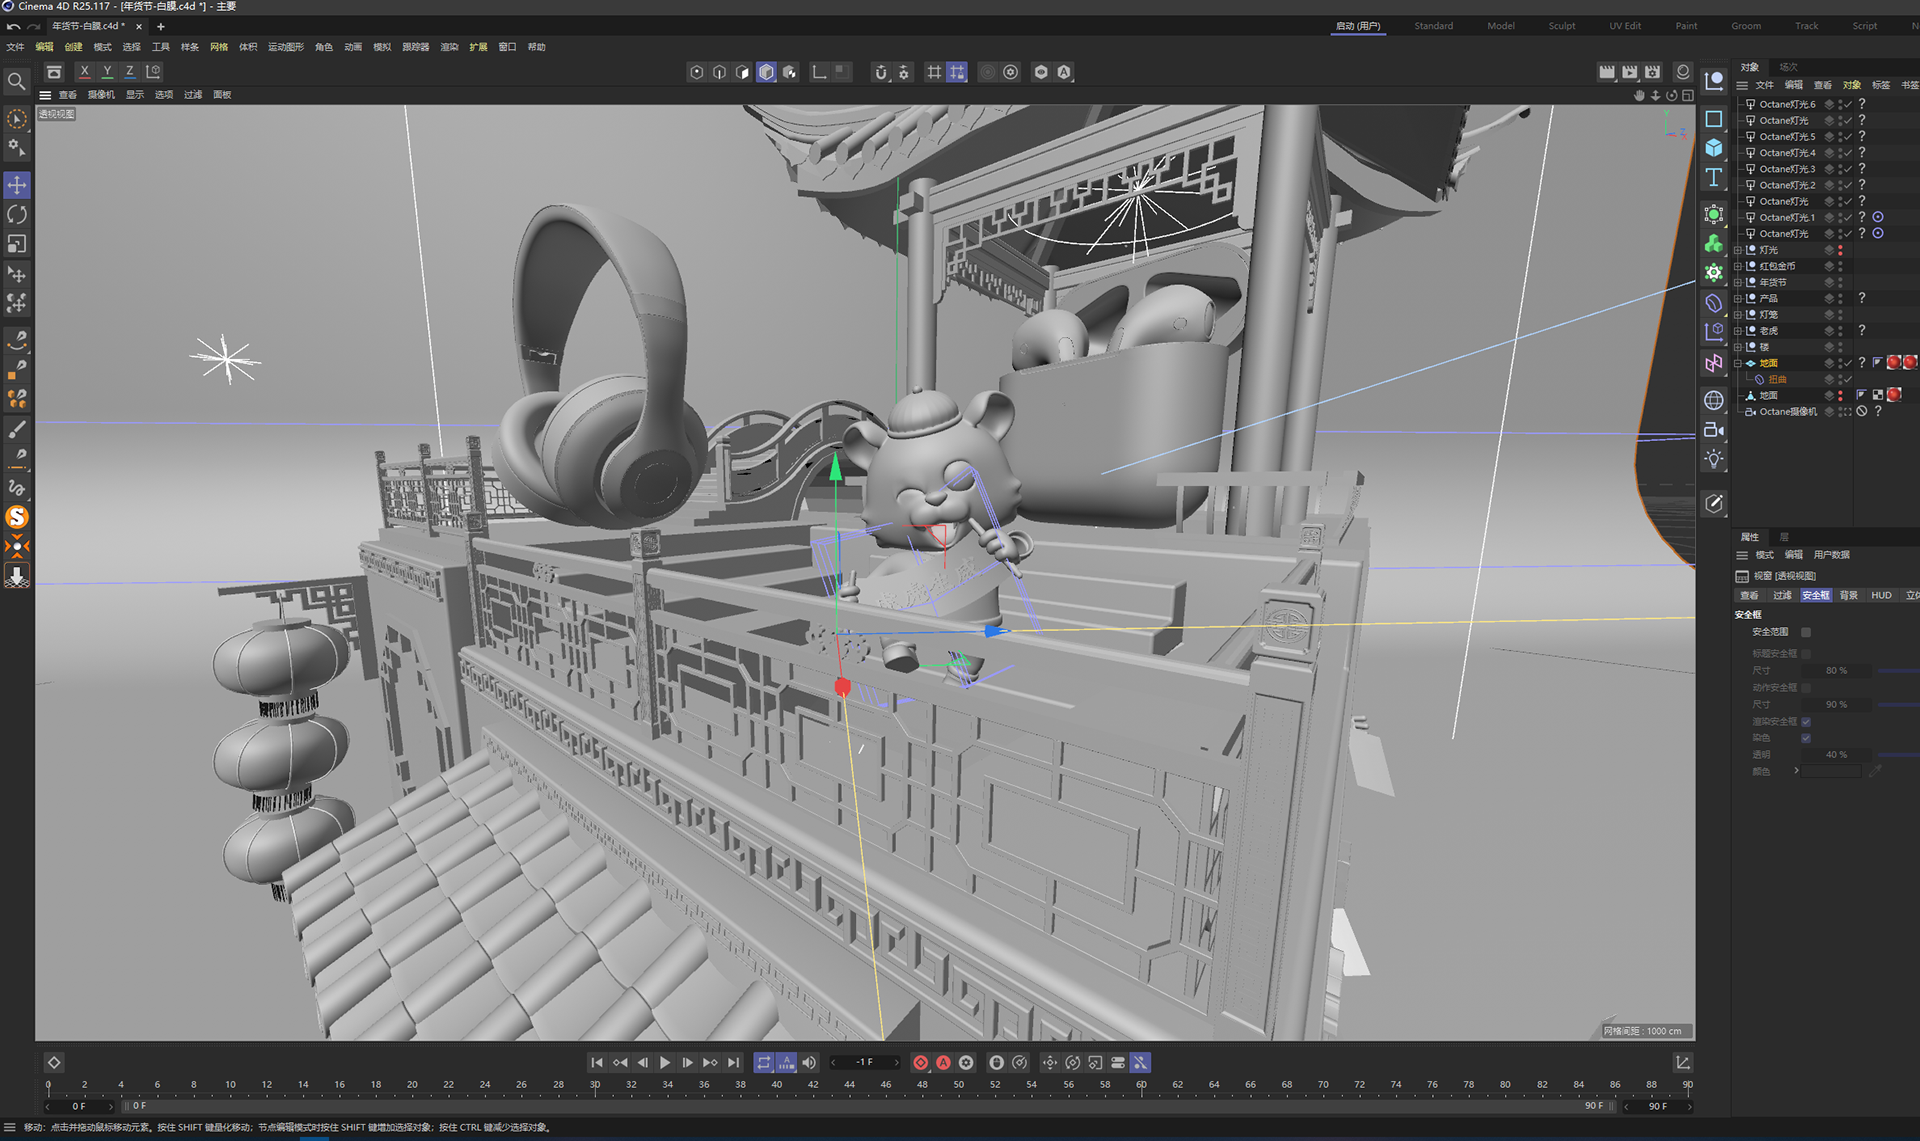Select the Scale tool in left toolbar

[17, 244]
